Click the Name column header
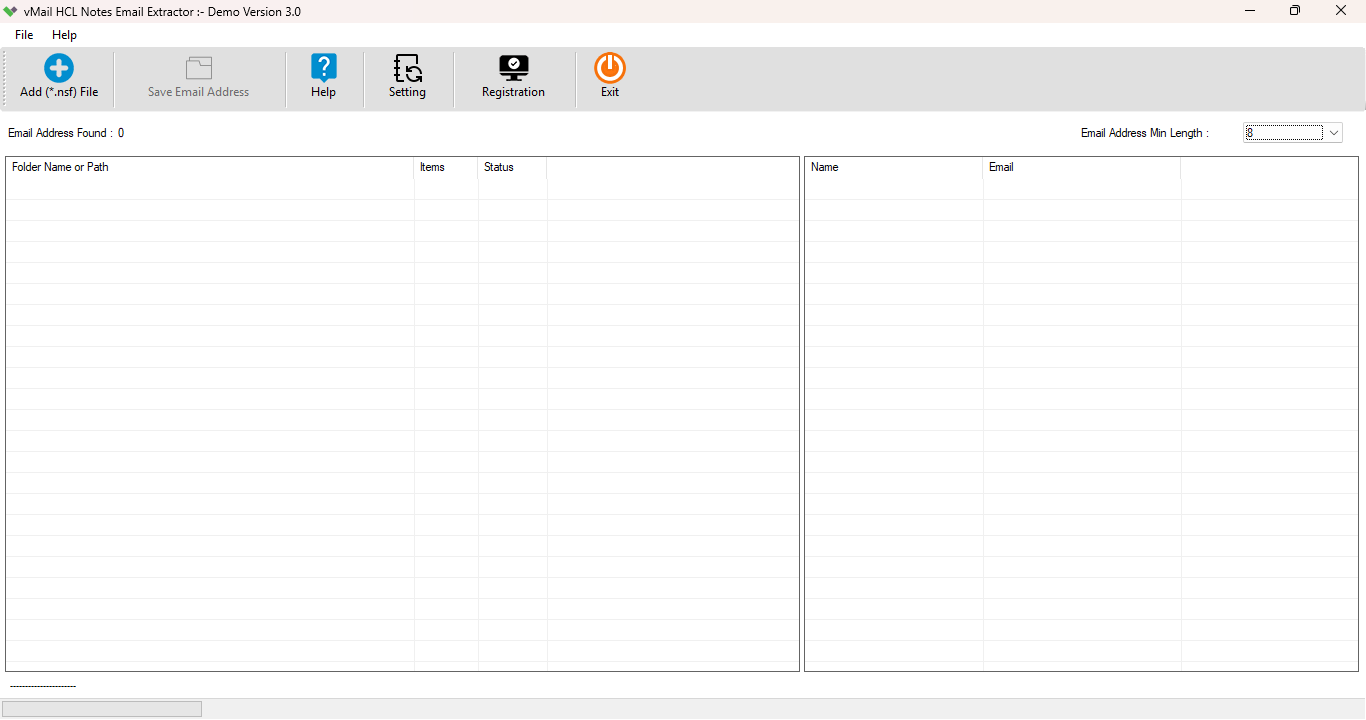Viewport: 1366px width, 720px height. pyautogui.click(x=894, y=167)
